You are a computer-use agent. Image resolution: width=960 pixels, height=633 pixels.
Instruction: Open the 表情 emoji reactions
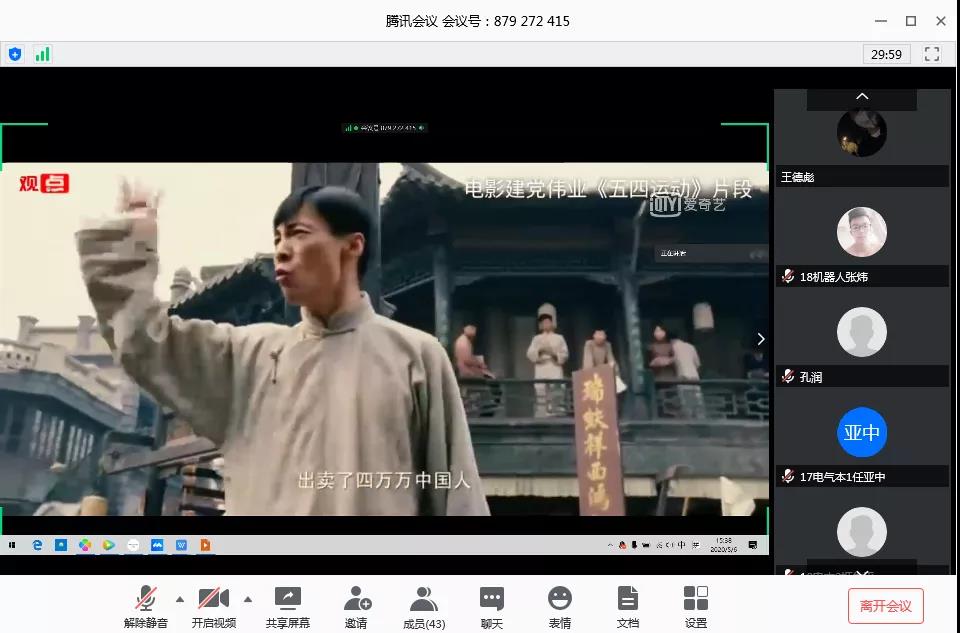(x=560, y=607)
